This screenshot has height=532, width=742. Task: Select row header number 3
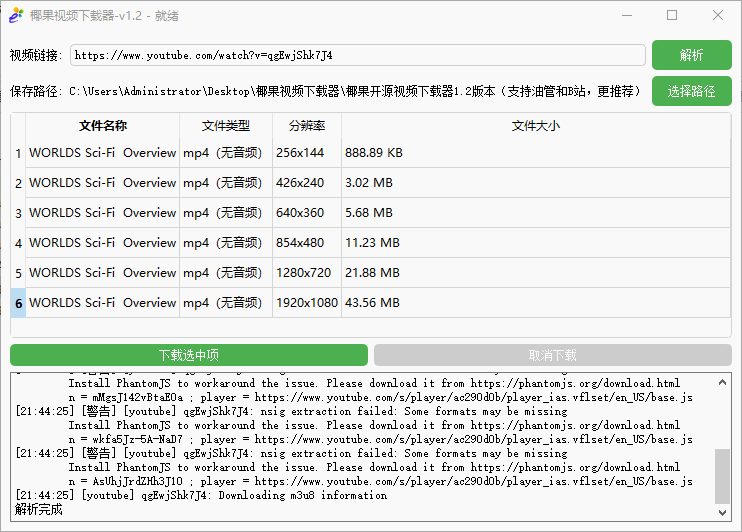18,213
